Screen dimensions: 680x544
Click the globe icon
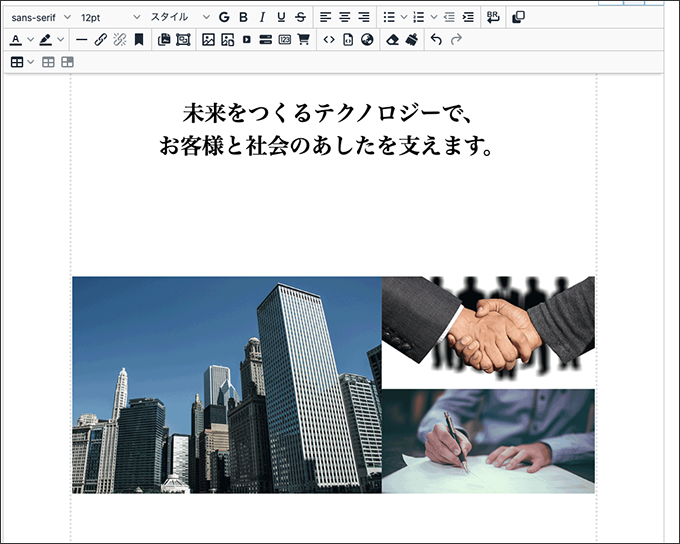(x=367, y=40)
